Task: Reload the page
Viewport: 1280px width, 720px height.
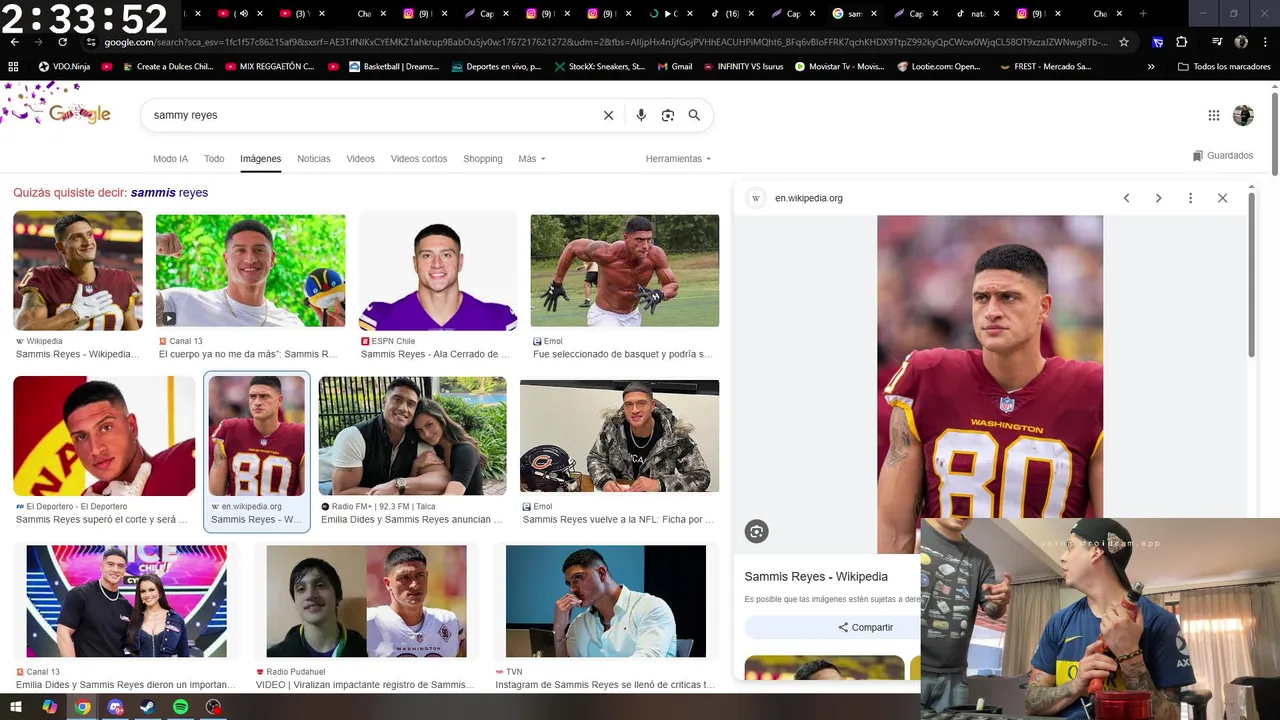Action: click(62, 42)
